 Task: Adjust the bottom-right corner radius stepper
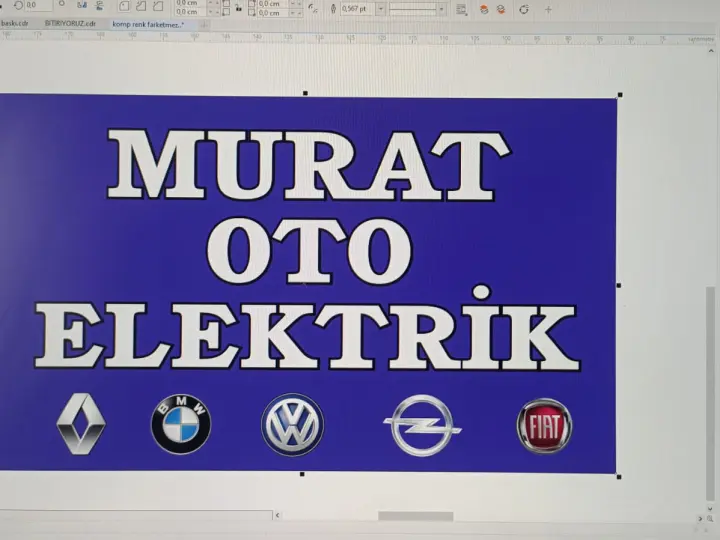click(296, 13)
